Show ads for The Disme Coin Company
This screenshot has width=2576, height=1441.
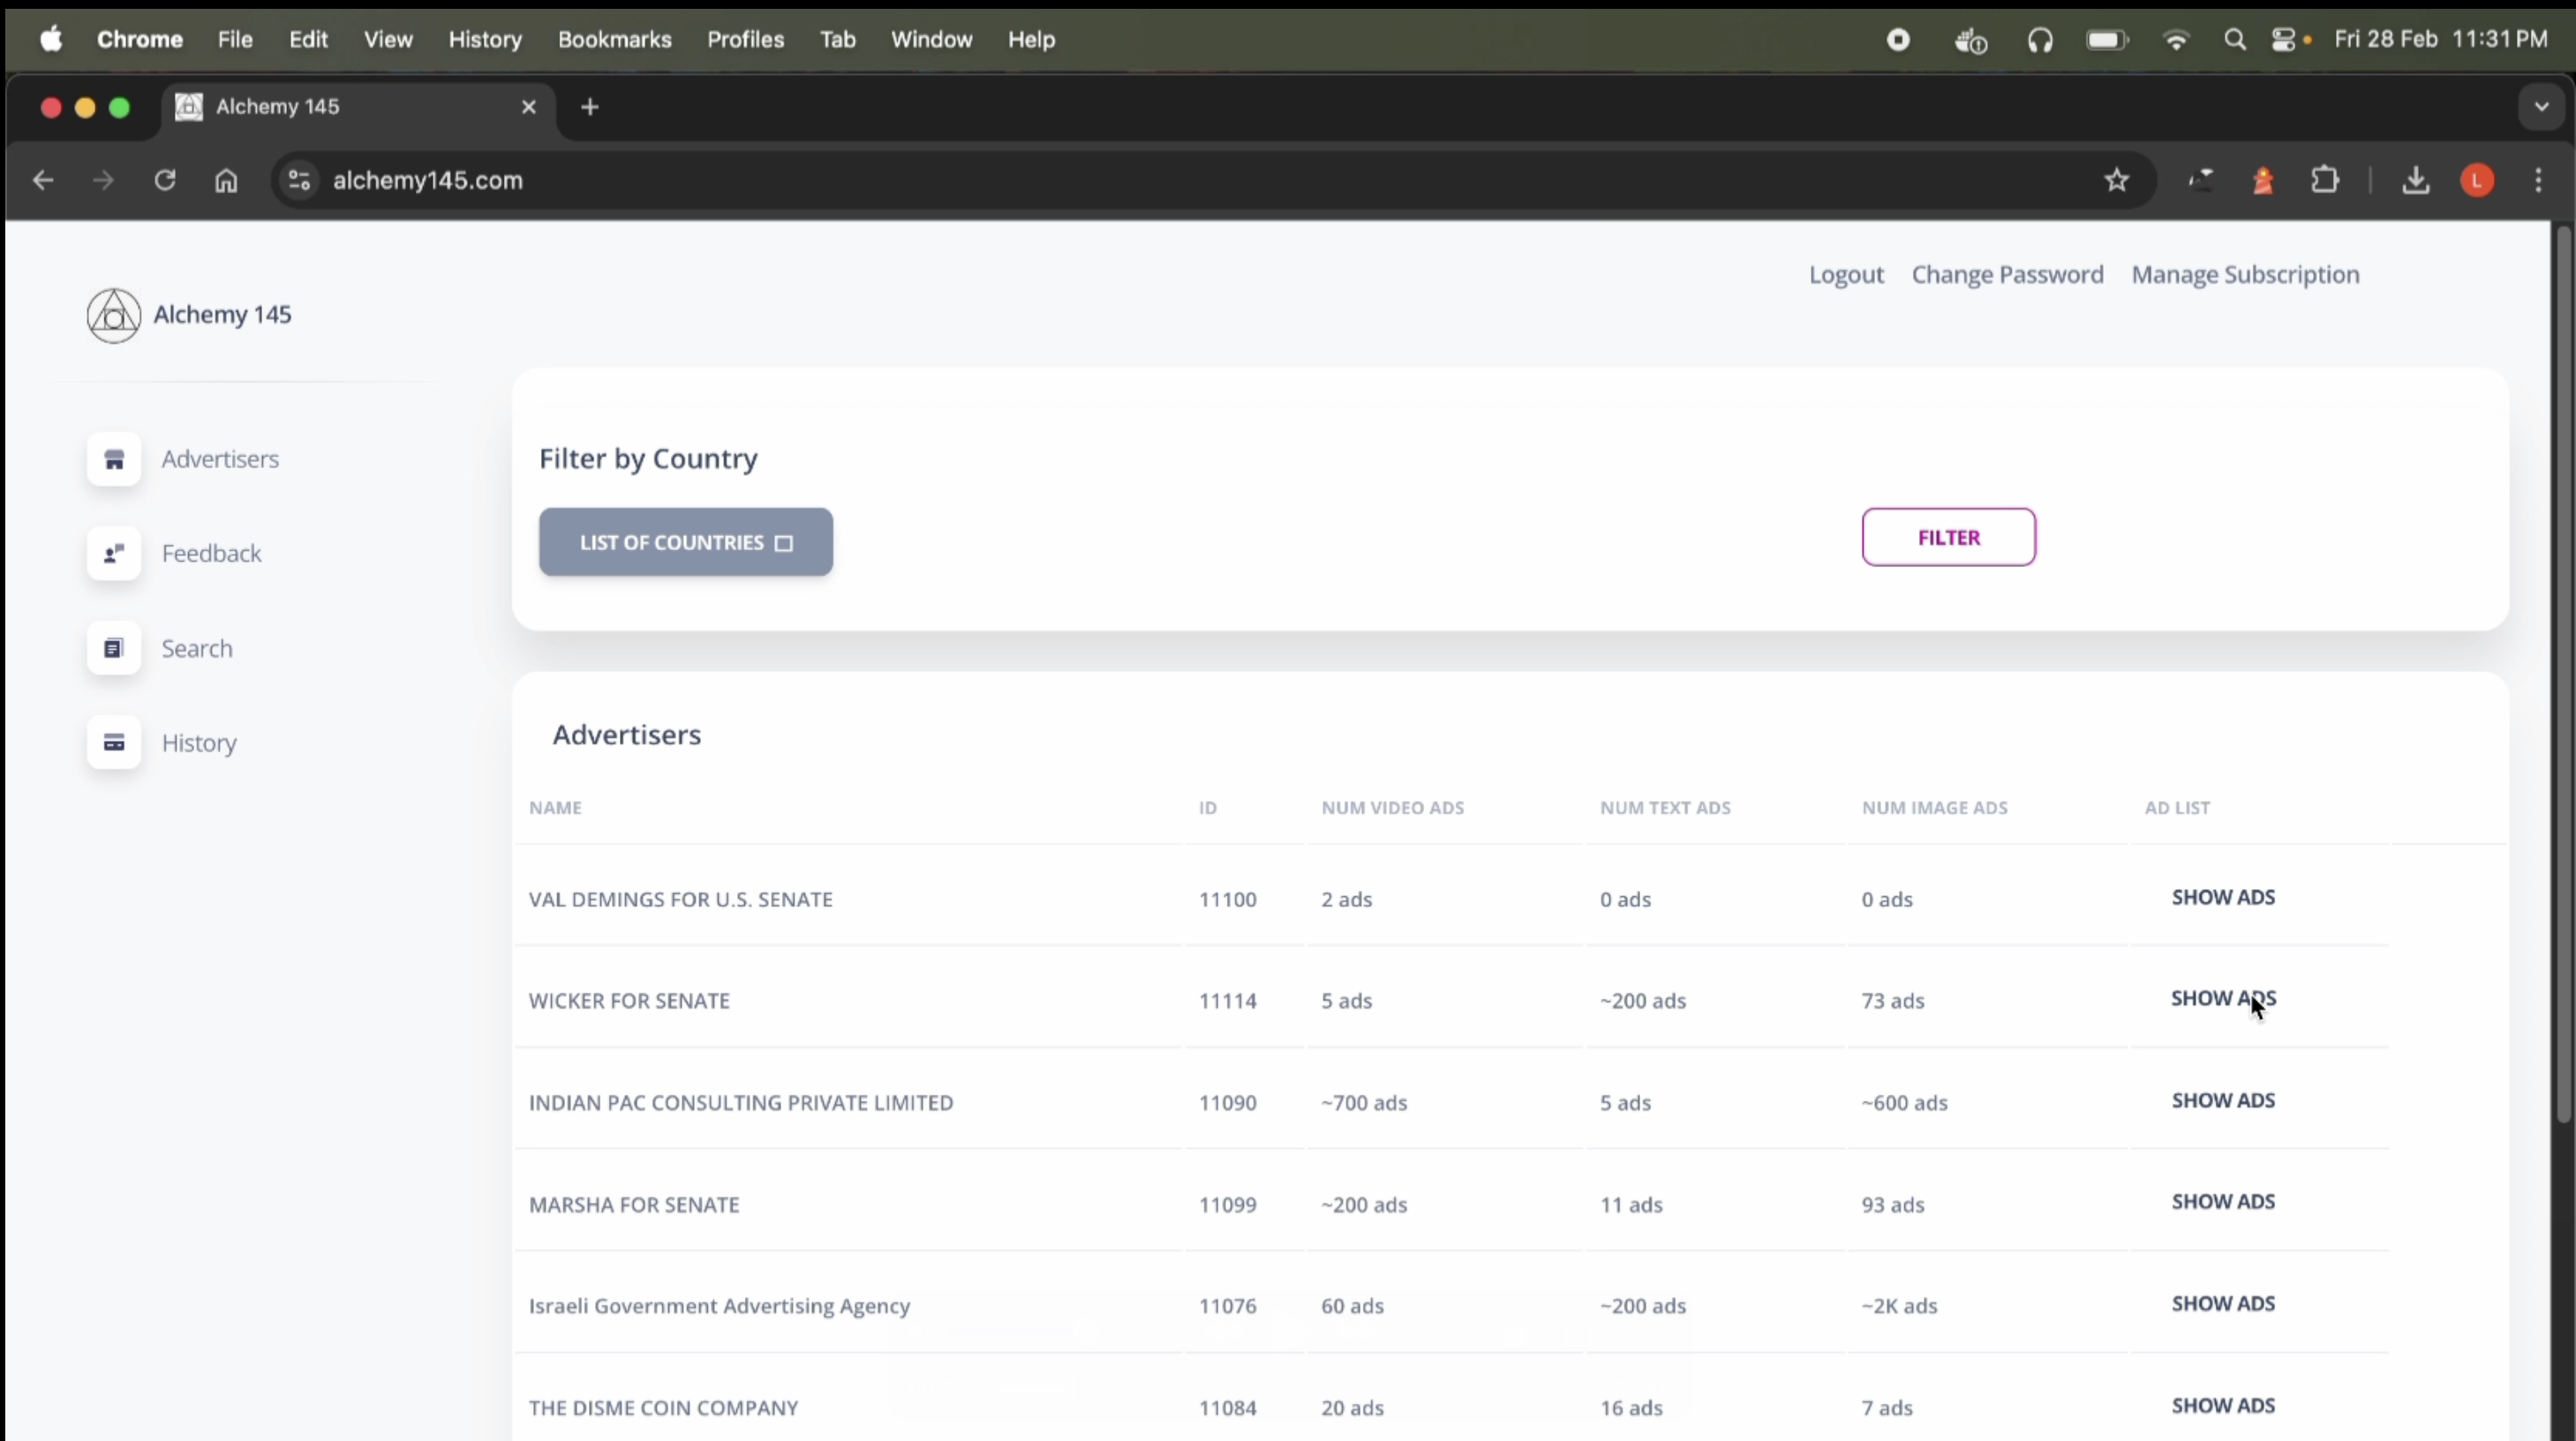[2223, 1405]
